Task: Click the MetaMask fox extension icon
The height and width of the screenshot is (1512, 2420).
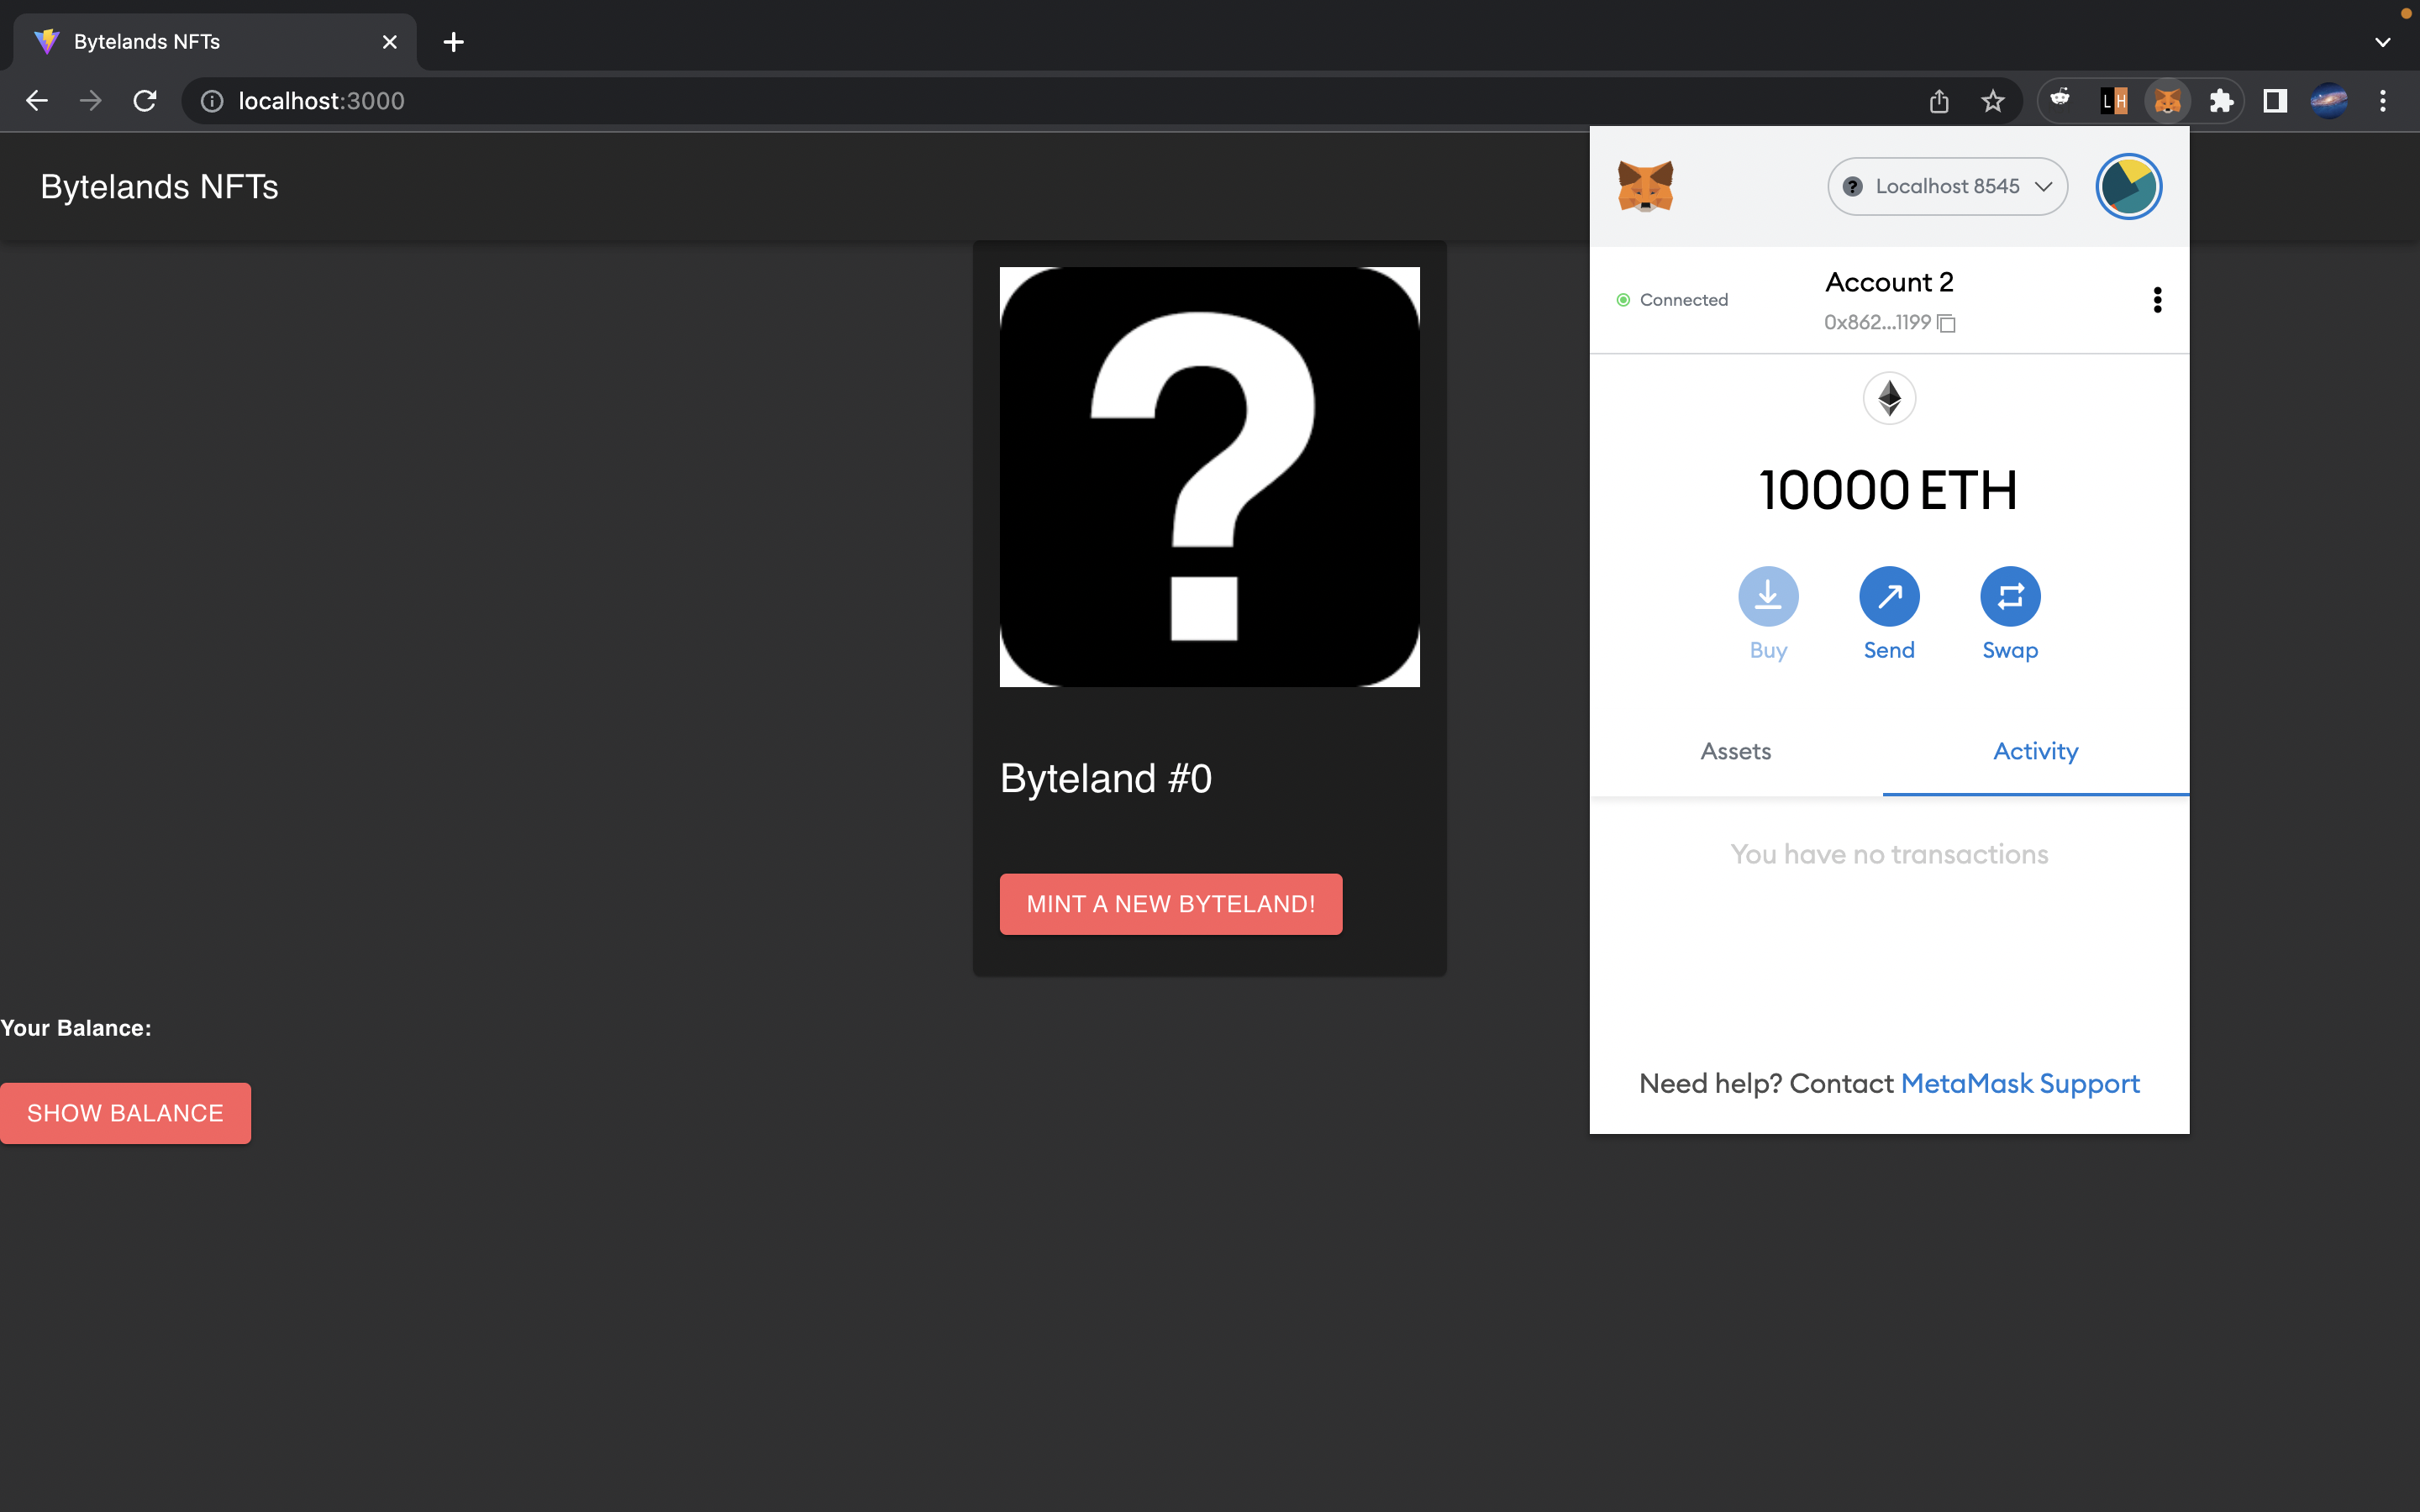Action: coord(2167,101)
